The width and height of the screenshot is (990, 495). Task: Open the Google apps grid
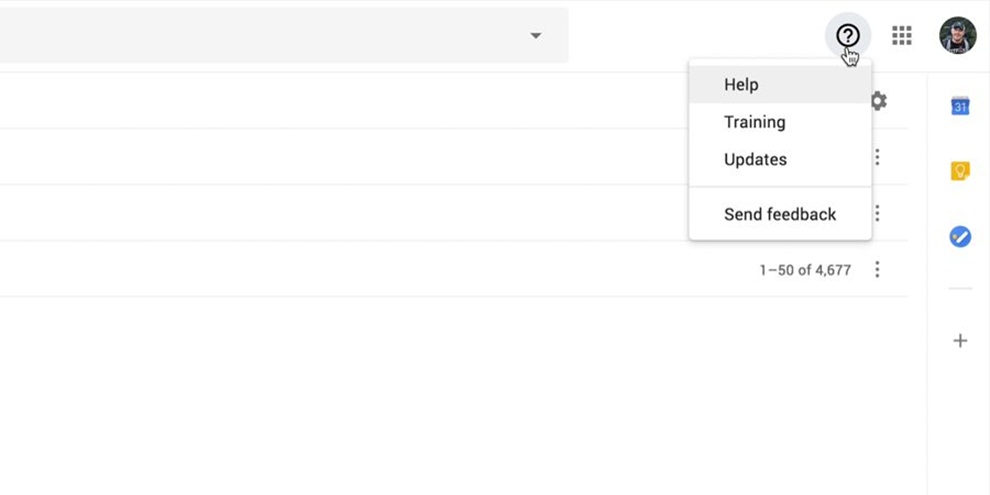coord(902,36)
